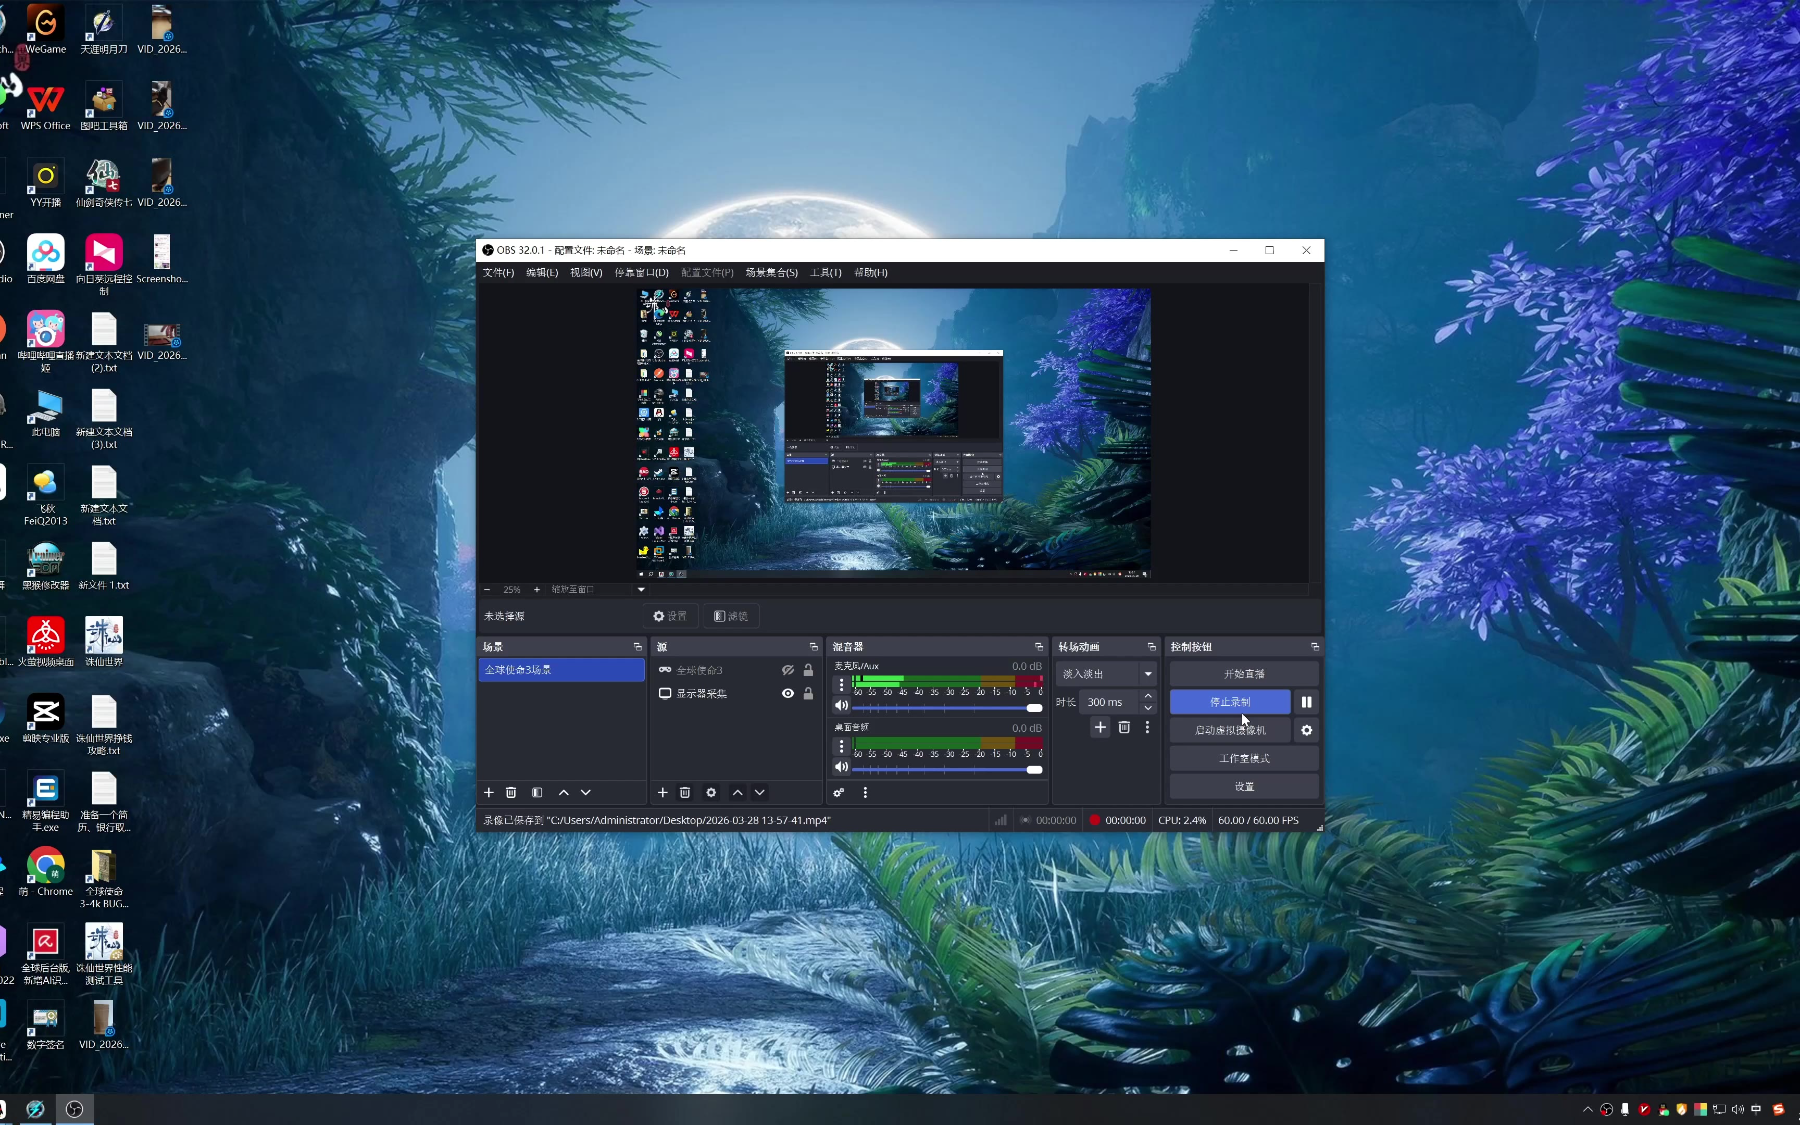
Task: Unlock the 显示器采集 source lock
Action: 808,693
